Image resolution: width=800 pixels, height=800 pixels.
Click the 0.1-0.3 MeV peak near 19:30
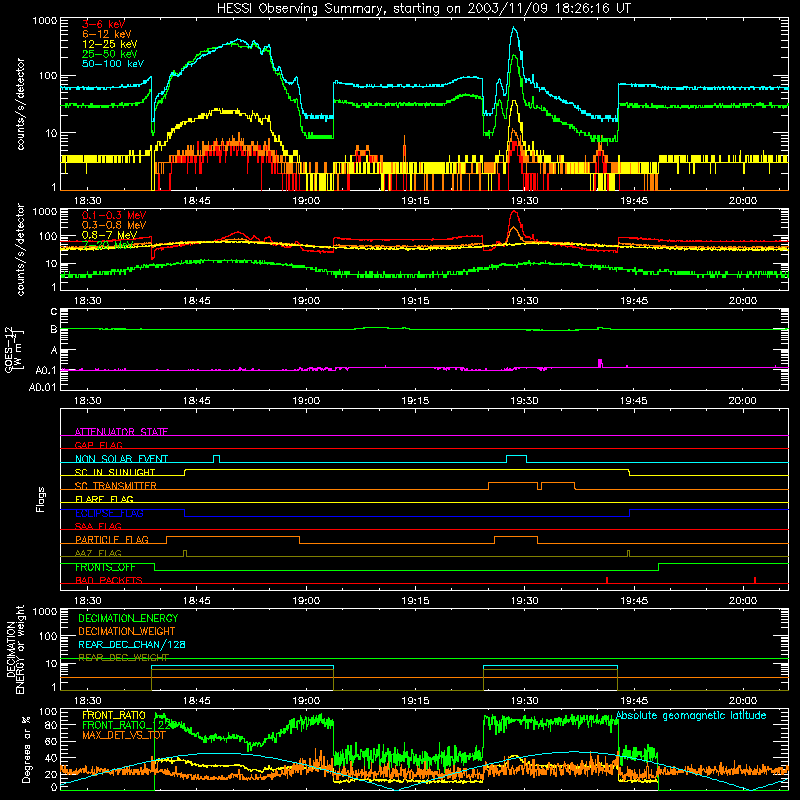[514, 213]
